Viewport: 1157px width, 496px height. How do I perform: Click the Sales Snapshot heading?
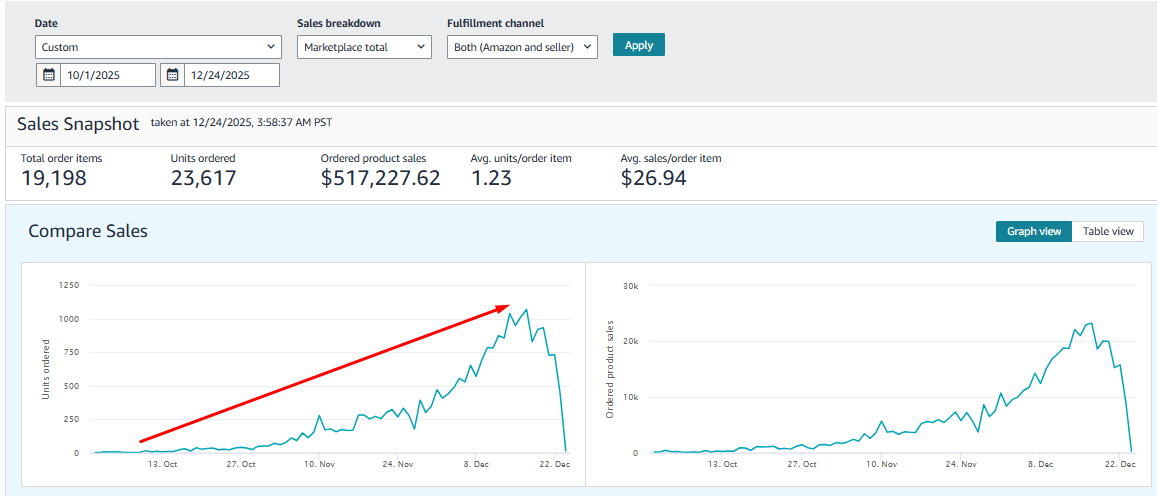point(77,123)
